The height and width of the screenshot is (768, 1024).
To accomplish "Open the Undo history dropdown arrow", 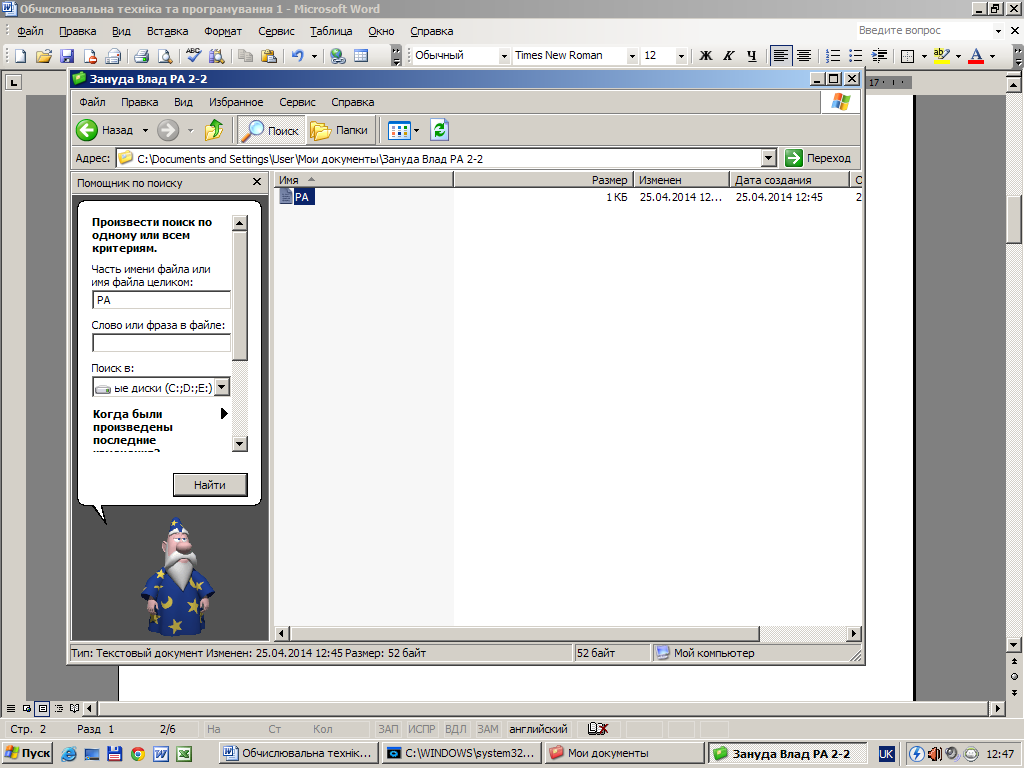I will (314, 56).
